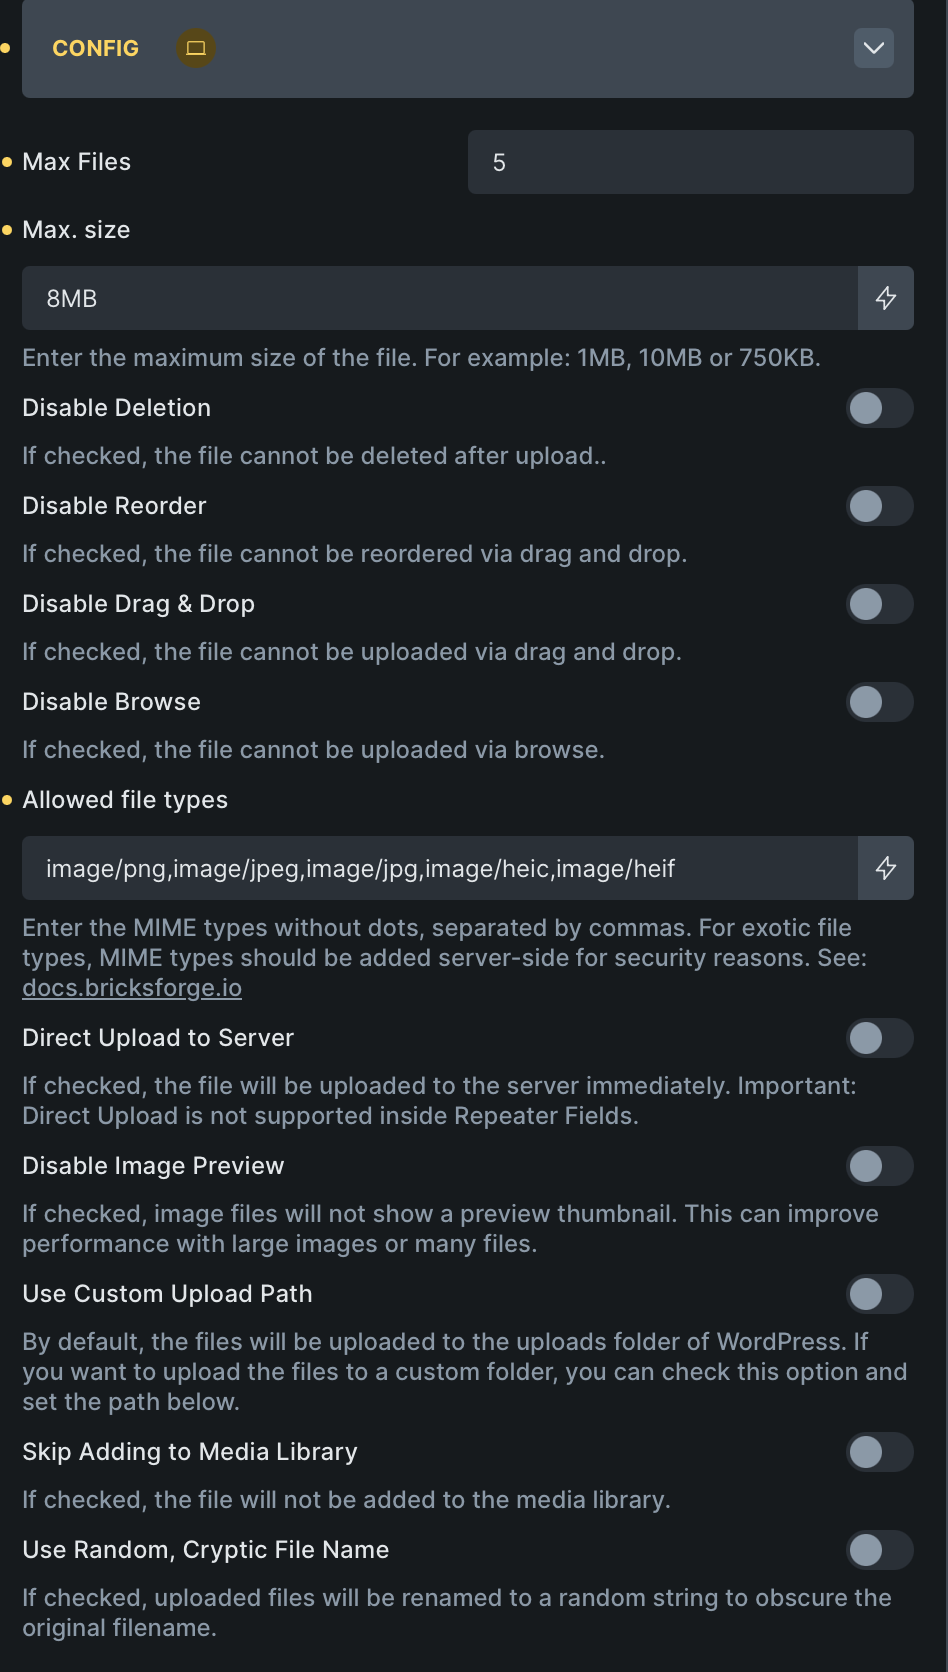Click the CONFIG section header title
This screenshot has width=948, height=1672.
96,48
